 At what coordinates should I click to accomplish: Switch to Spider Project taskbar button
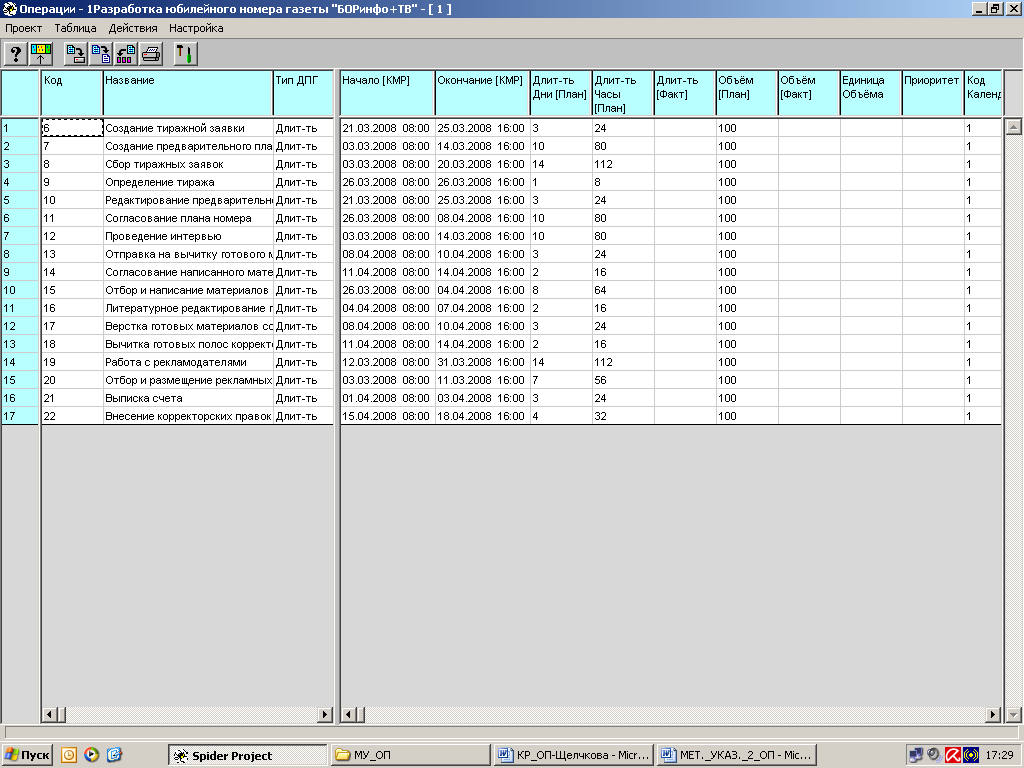pyautogui.click(x=248, y=756)
